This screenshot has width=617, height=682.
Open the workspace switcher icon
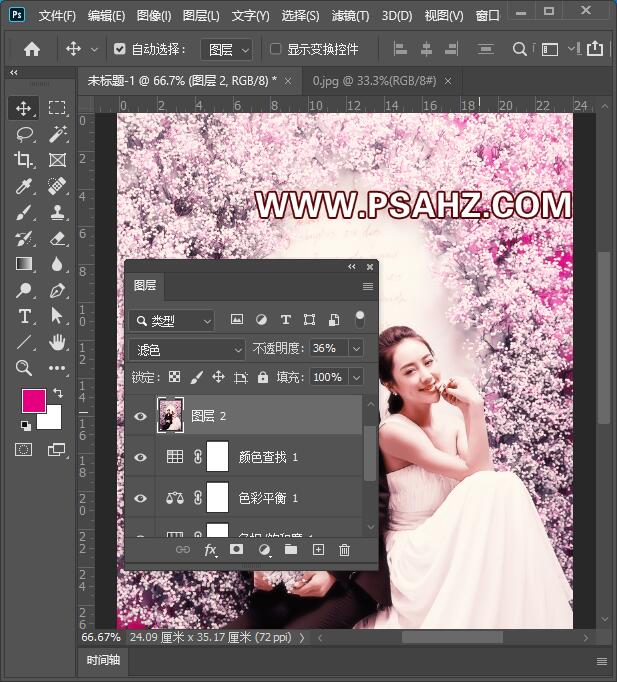[550, 49]
